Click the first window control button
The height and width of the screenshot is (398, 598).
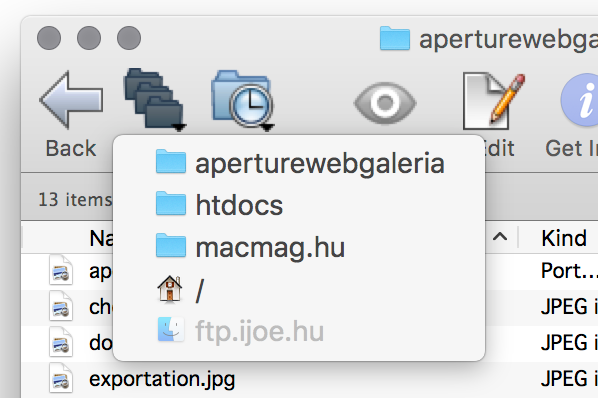click(49, 38)
